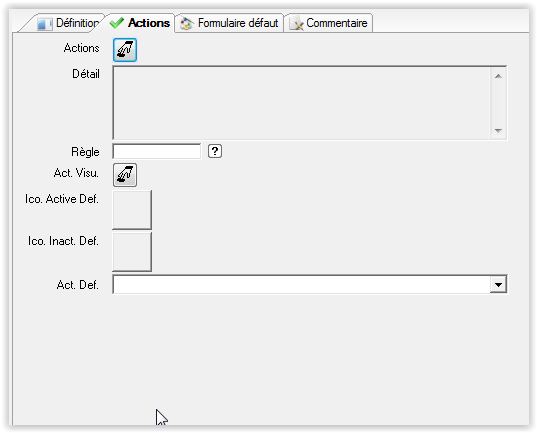Click the Actions editor icon button

(125, 50)
